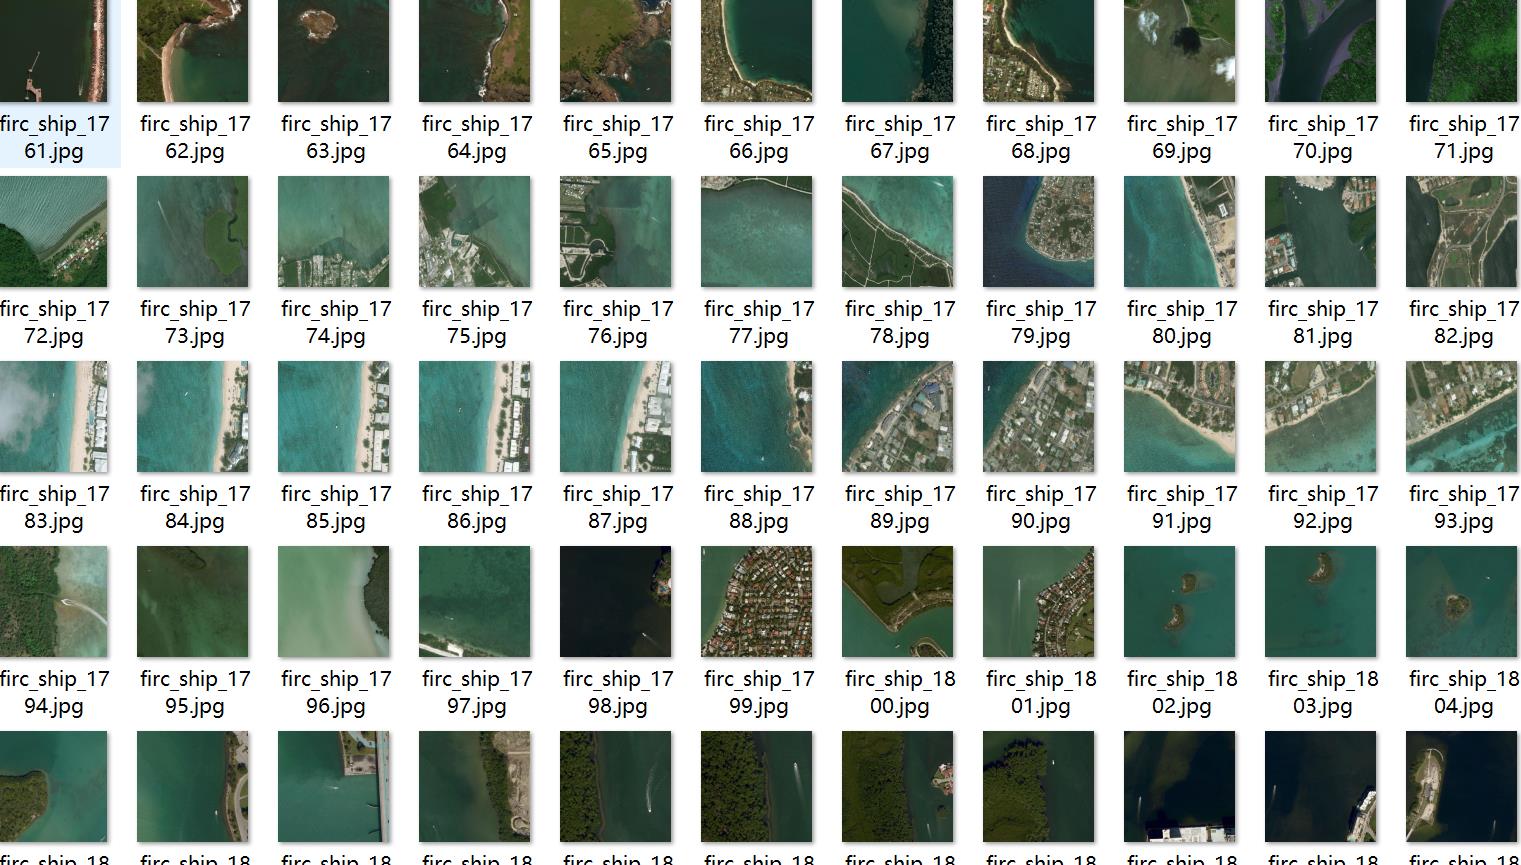The height and width of the screenshot is (865, 1521).
Task: Click the file name firc_ship_1794.jpg
Action: tap(54, 693)
